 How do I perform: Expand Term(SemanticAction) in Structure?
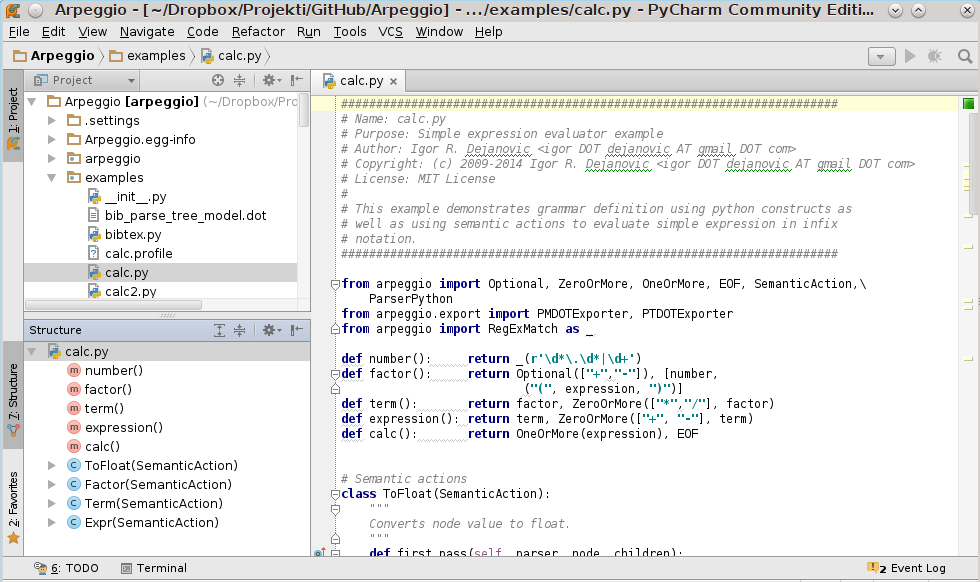[x=52, y=503]
